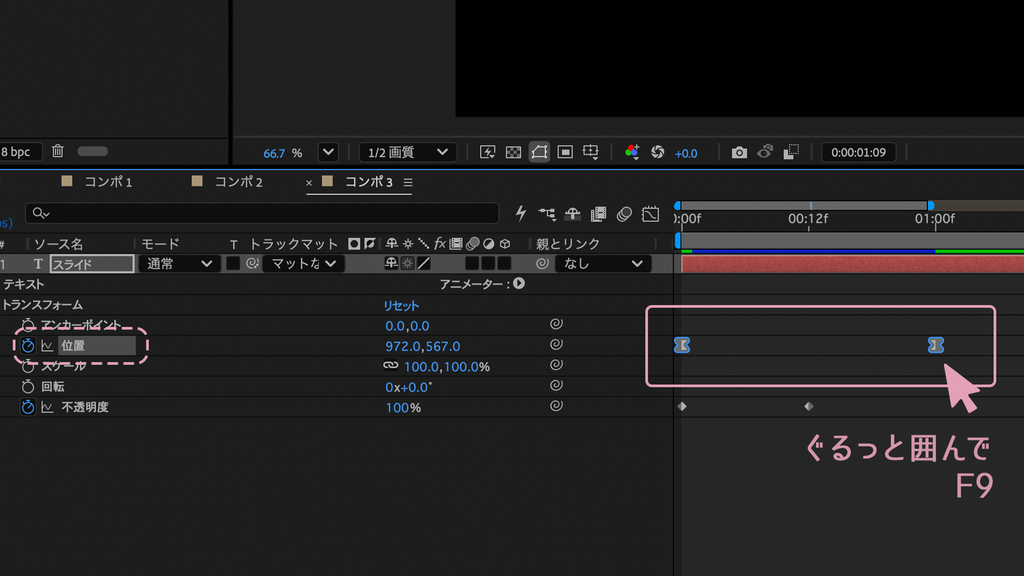Select the second 位置 keyframe at 01:00f
The width and height of the screenshot is (1024, 576).
point(935,345)
